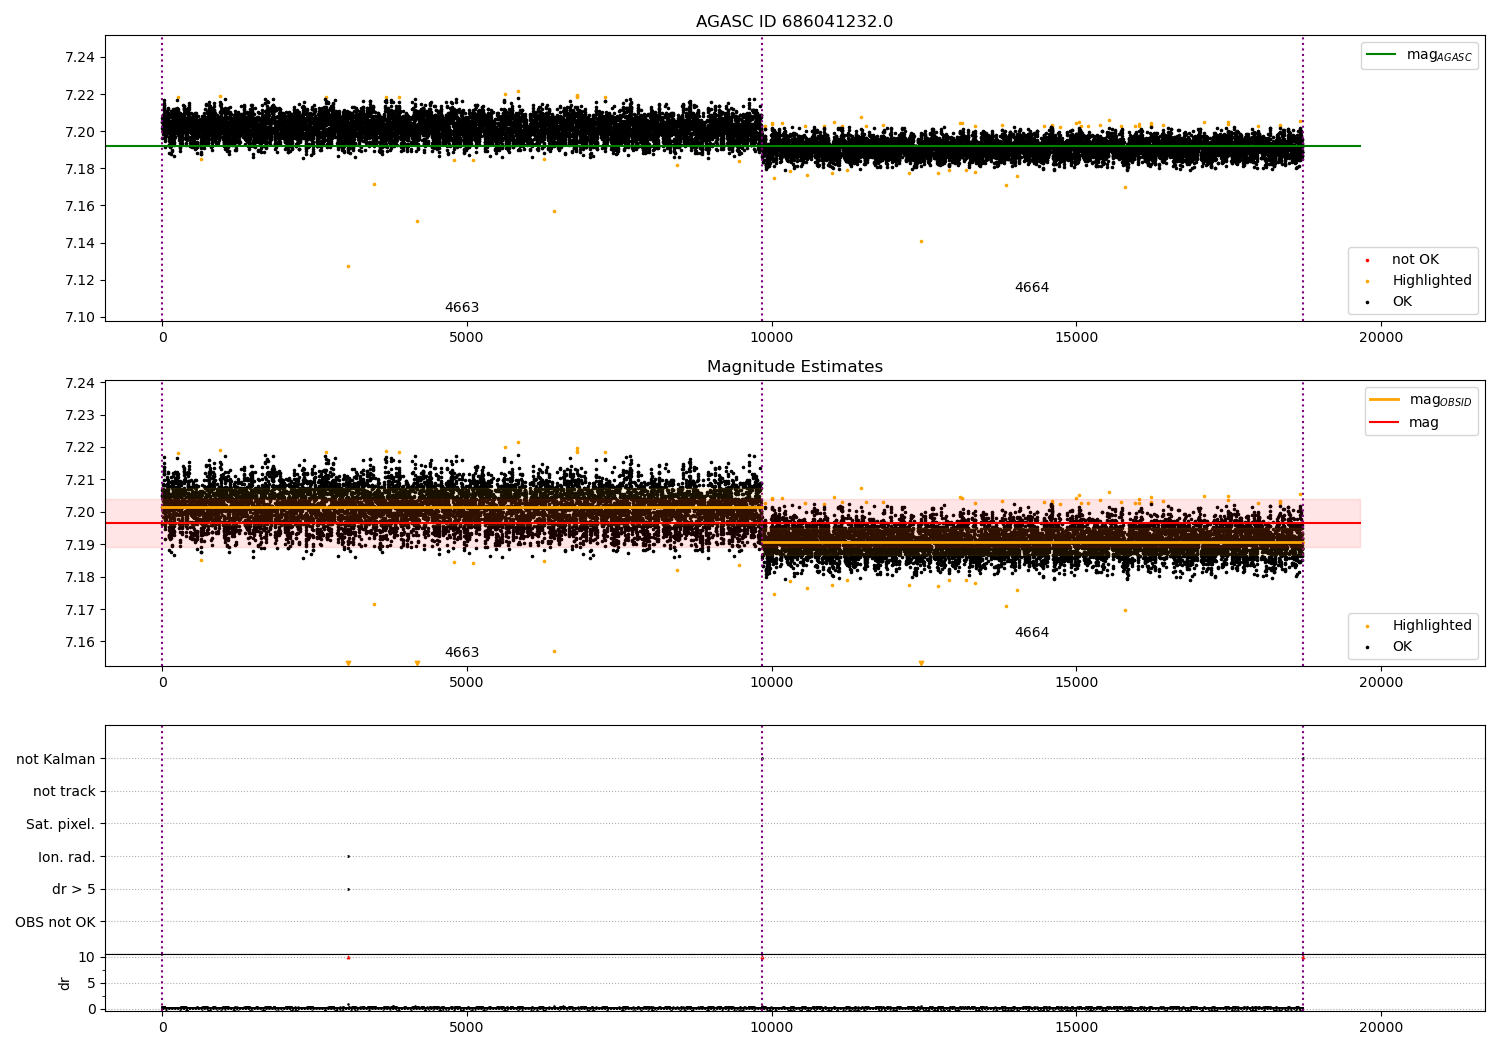This screenshot has width=1500, height=1050.
Task: Click the 7.24 tick on Magnitude Estimates plot
Action: point(79,384)
